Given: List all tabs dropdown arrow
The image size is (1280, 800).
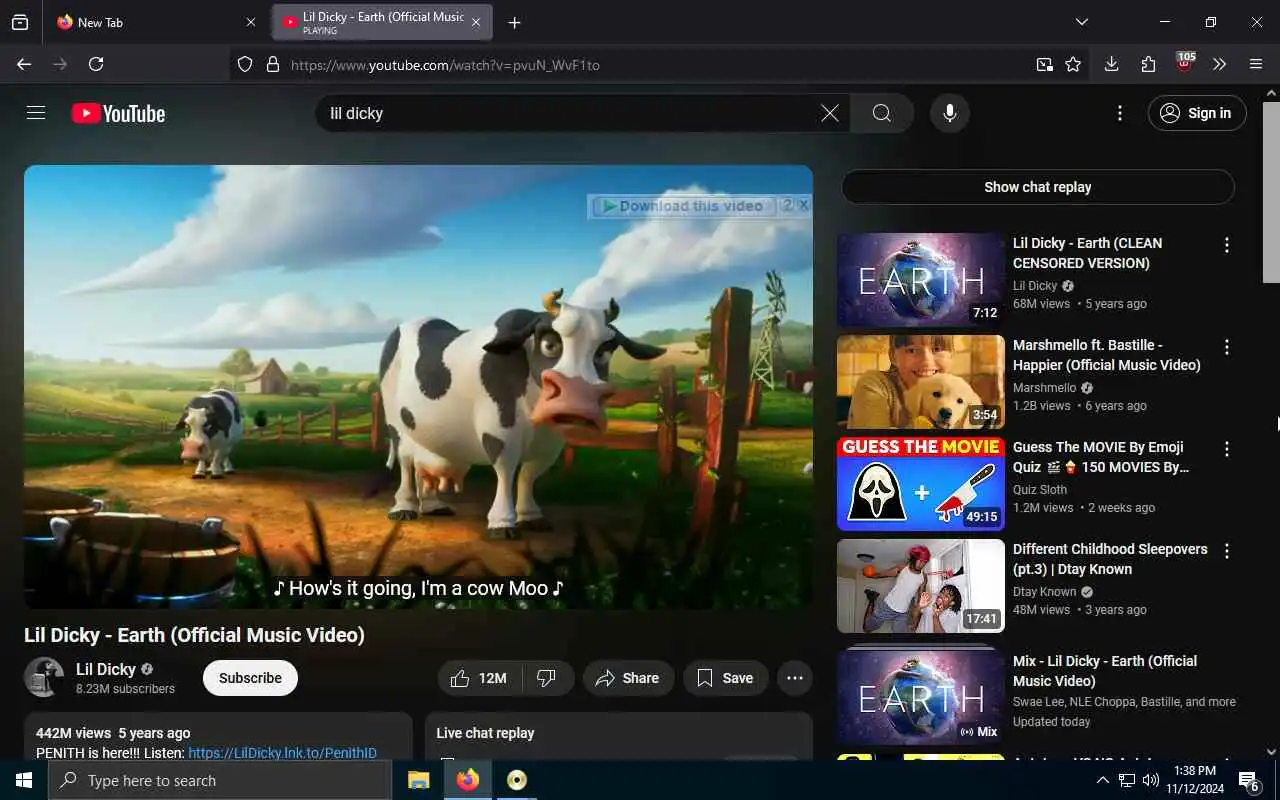Looking at the screenshot, I should 1082,22.
